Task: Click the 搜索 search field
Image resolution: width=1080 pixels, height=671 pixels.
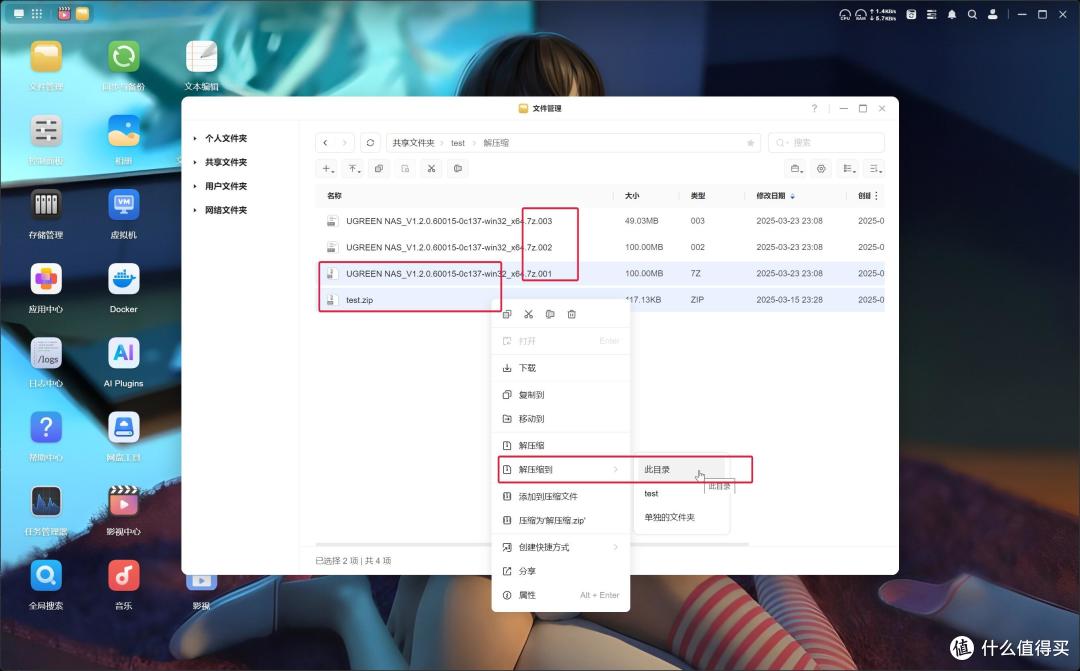Action: pos(826,143)
